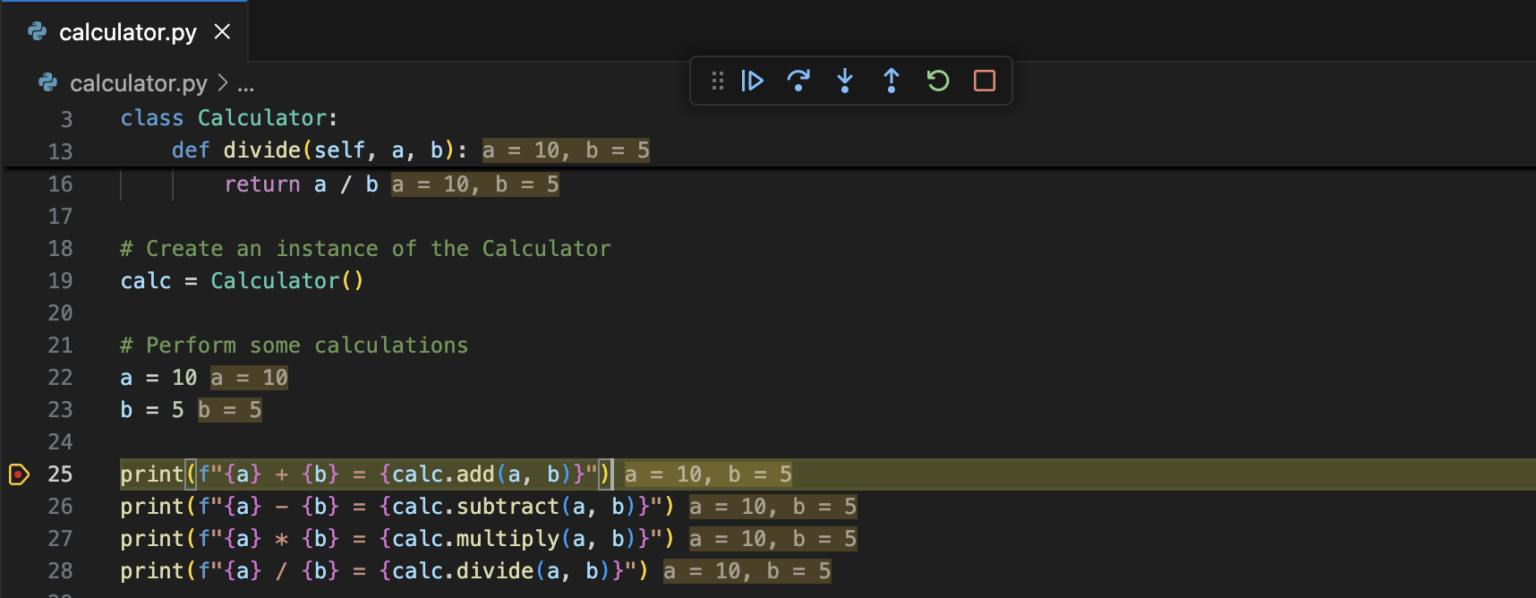The height and width of the screenshot is (598, 1536).
Task: Grab the debug toolbar drag handle dots
Action: [717, 81]
